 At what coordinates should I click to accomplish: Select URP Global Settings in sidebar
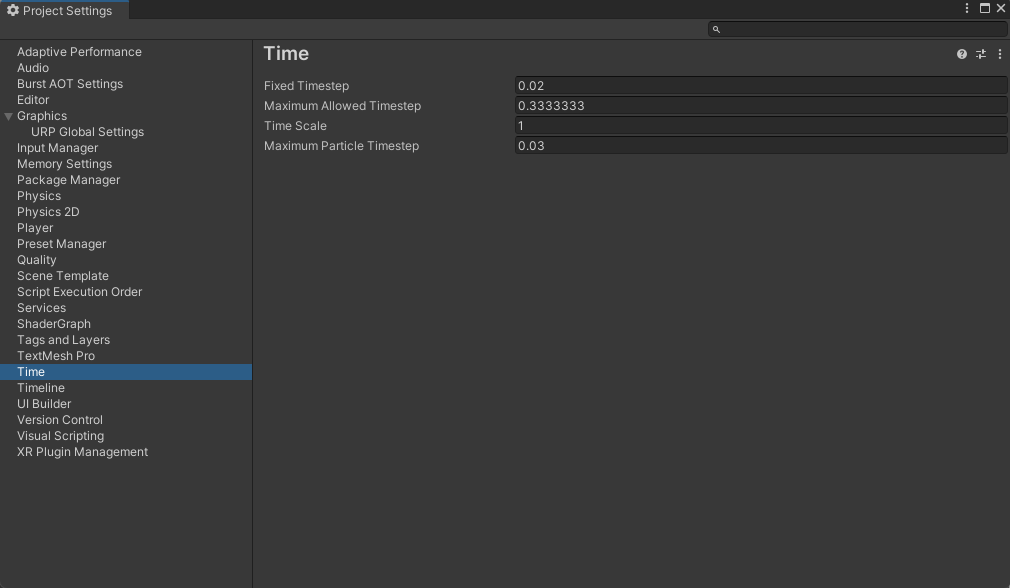(88, 132)
